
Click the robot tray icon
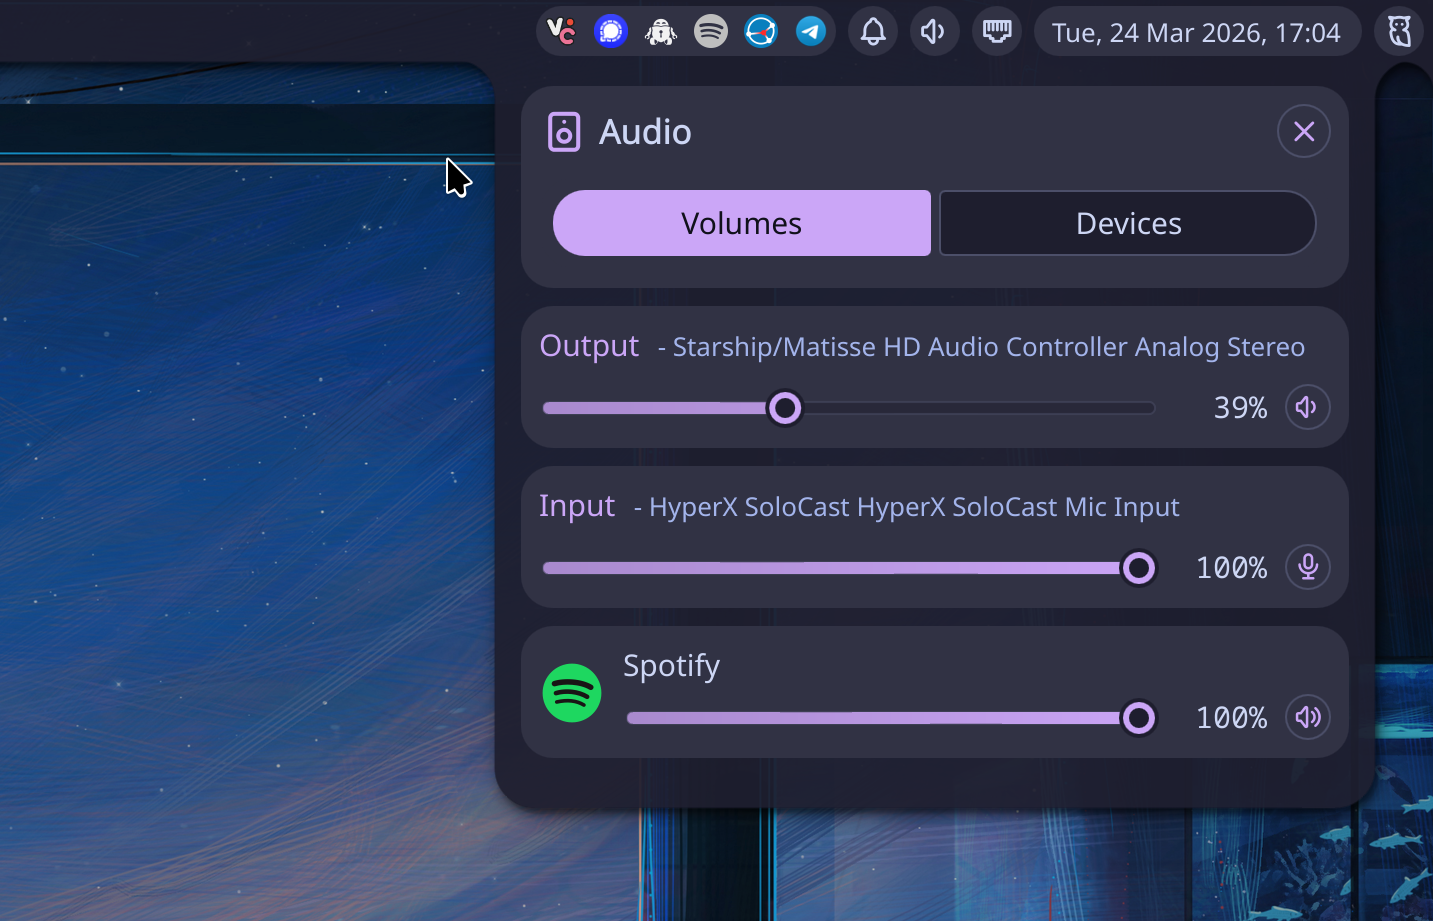pos(660,32)
